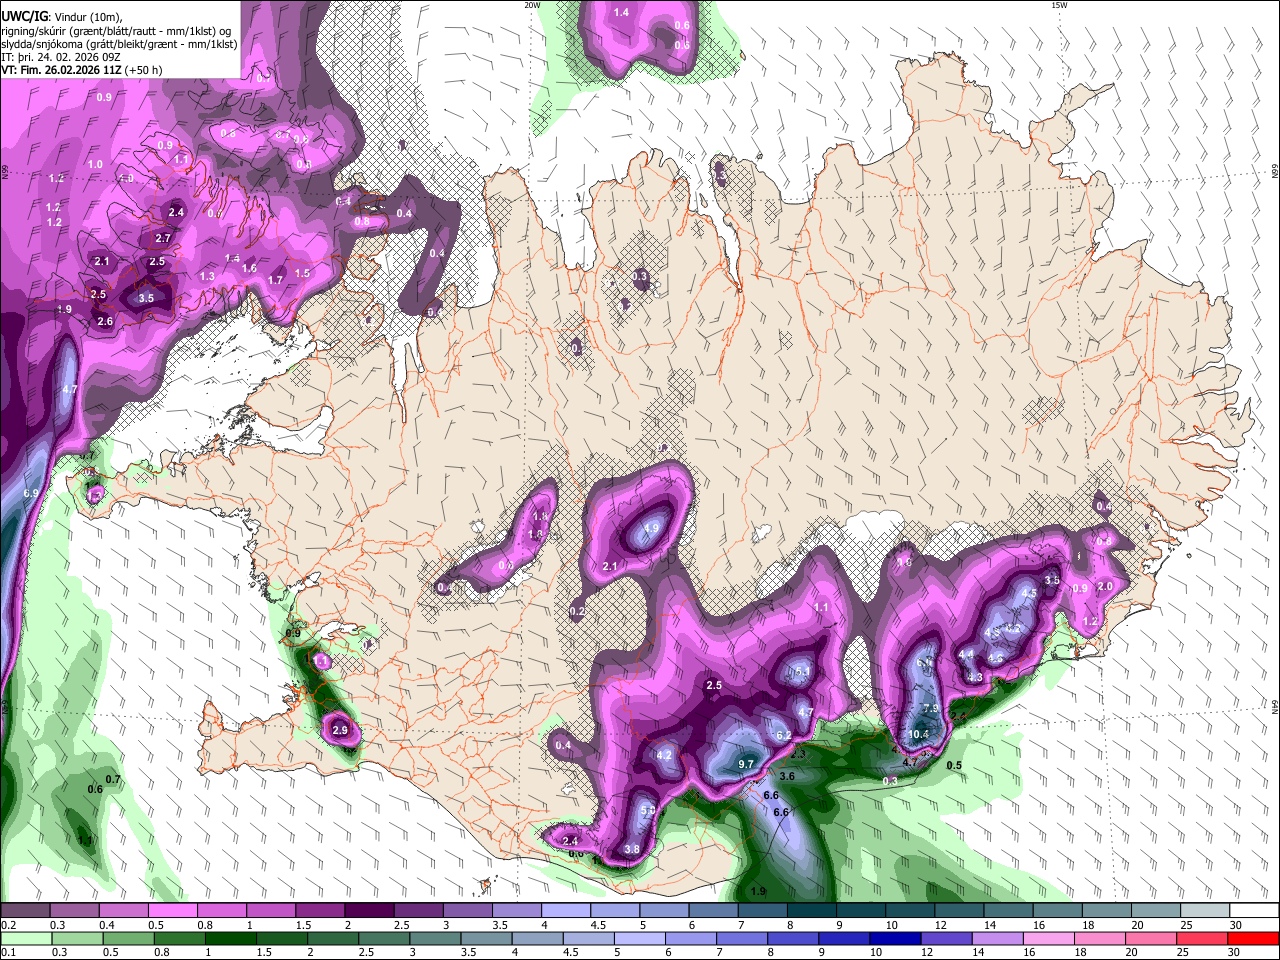Image resolution: width=1280 pixels, height=960 pixels.
Task: Click the upper scale swatch between 0.2 and 0.3
Action: pos(25,911)
